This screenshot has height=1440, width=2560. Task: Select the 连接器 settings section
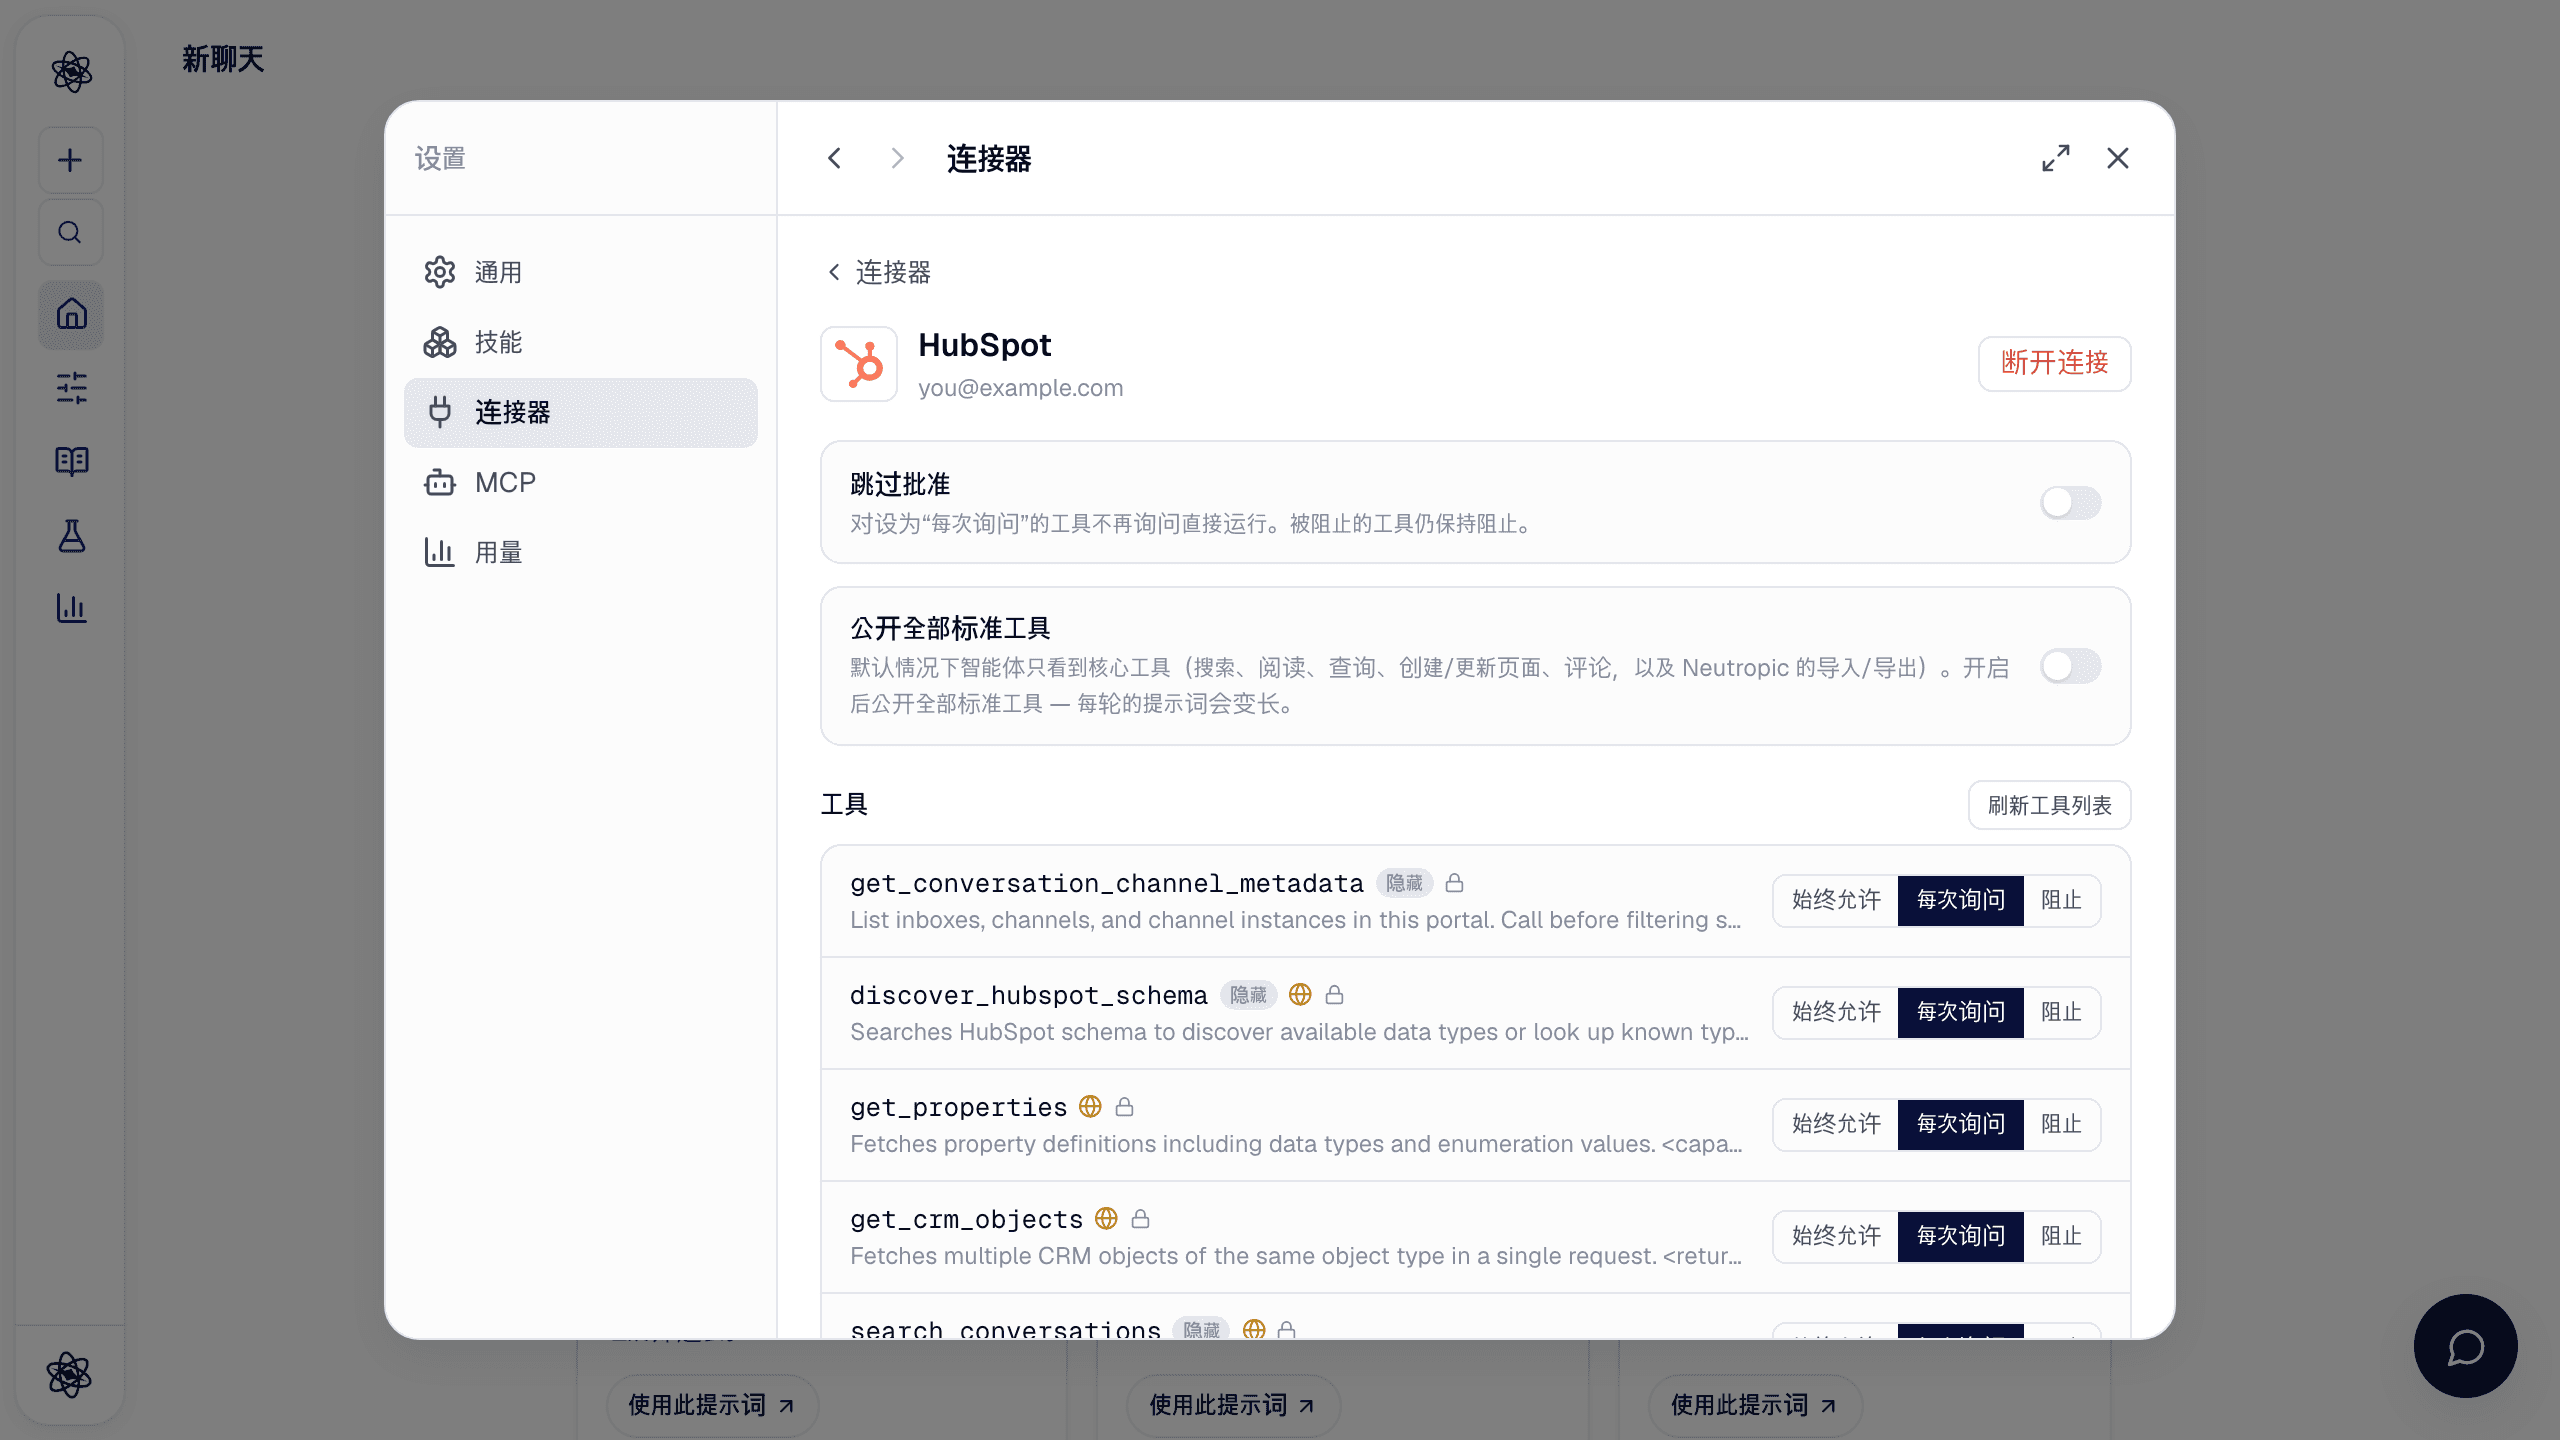pyautogui.click(x=580, y=412)
